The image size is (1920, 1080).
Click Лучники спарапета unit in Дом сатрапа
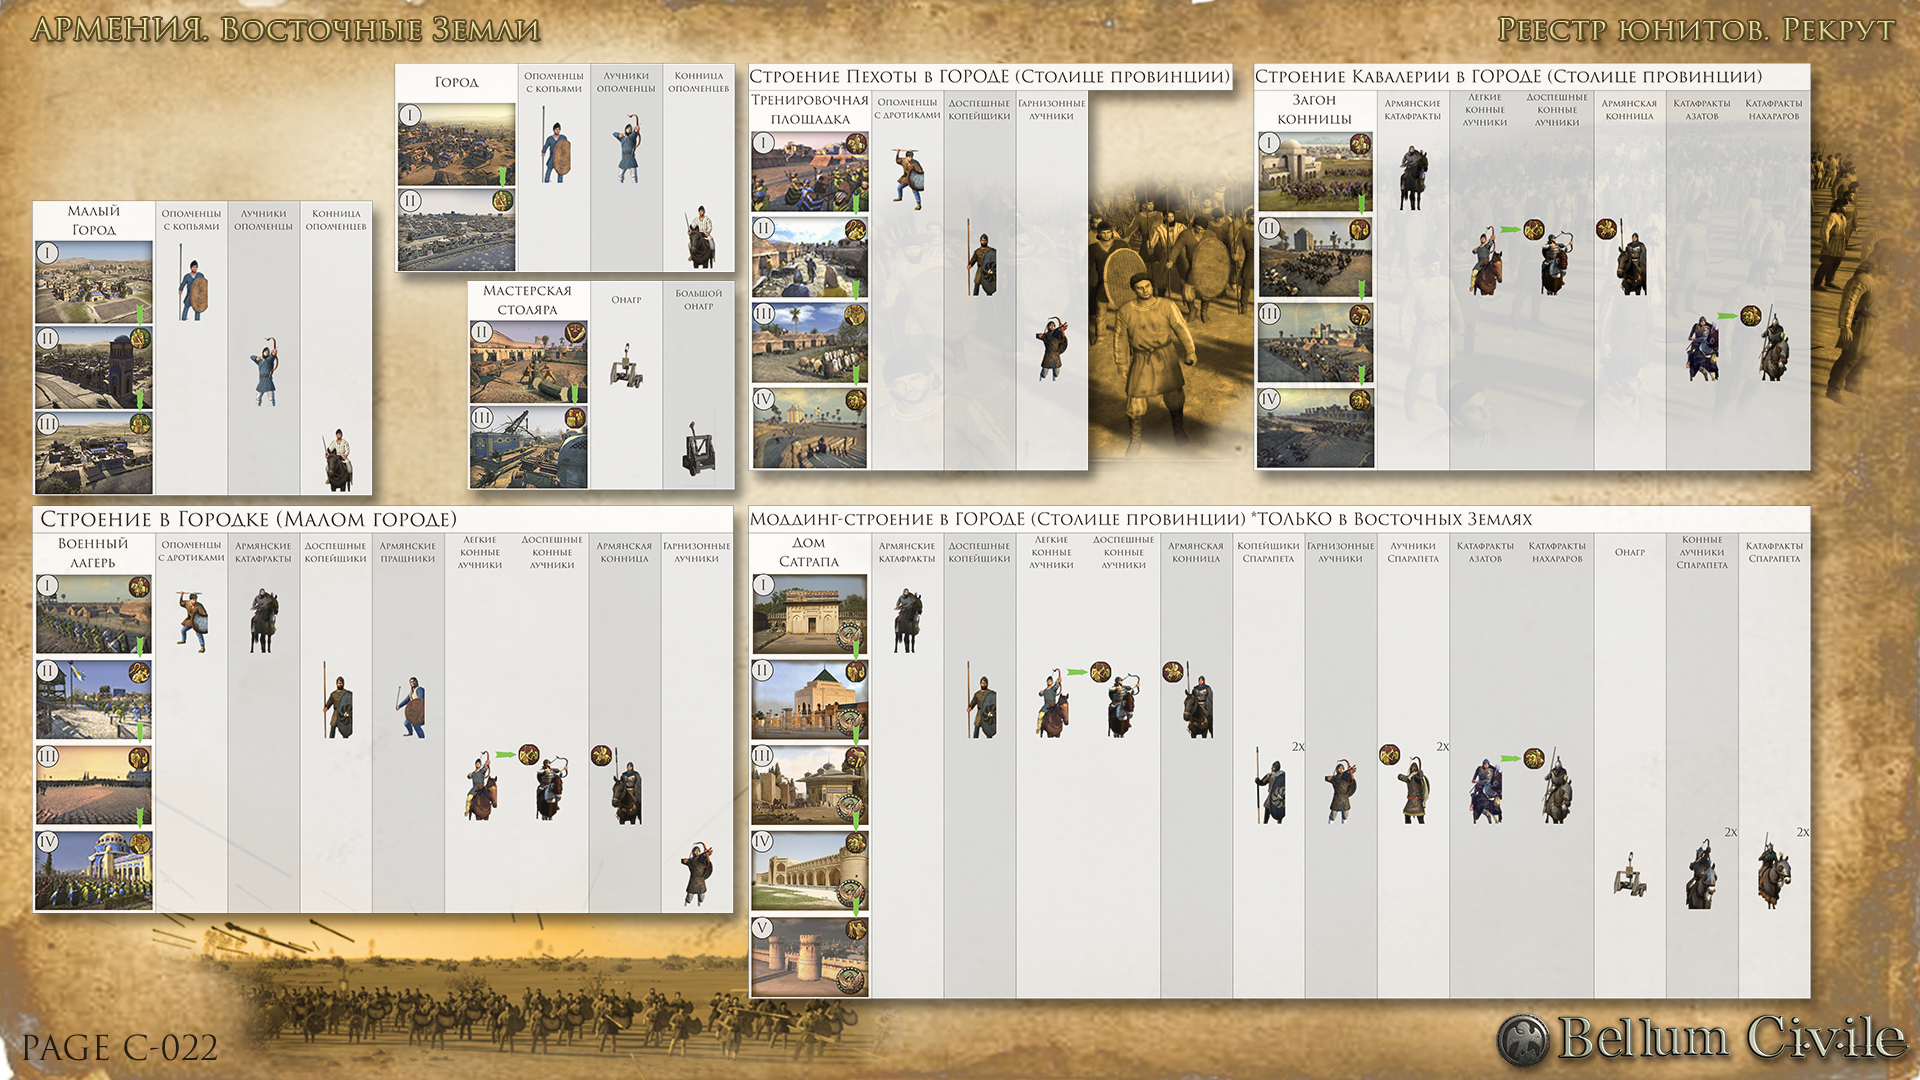click(x=1412, y=789)
